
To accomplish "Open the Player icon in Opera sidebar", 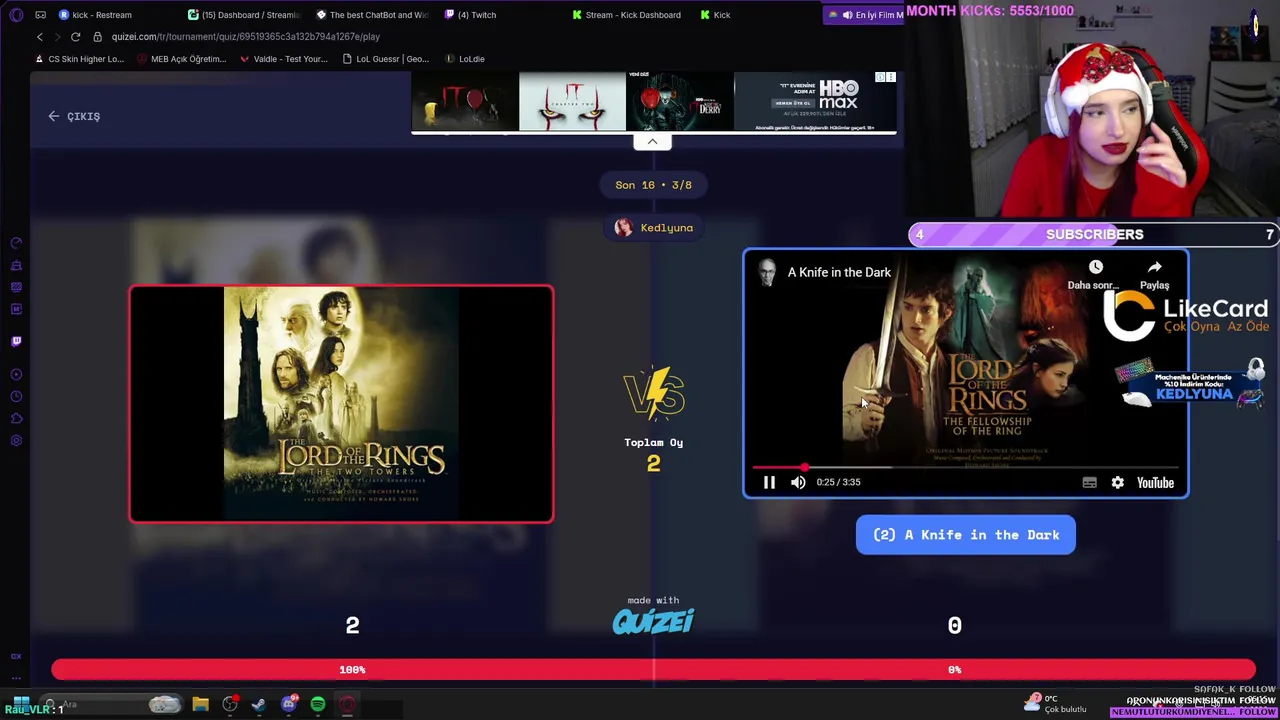I will click(16, 374).
